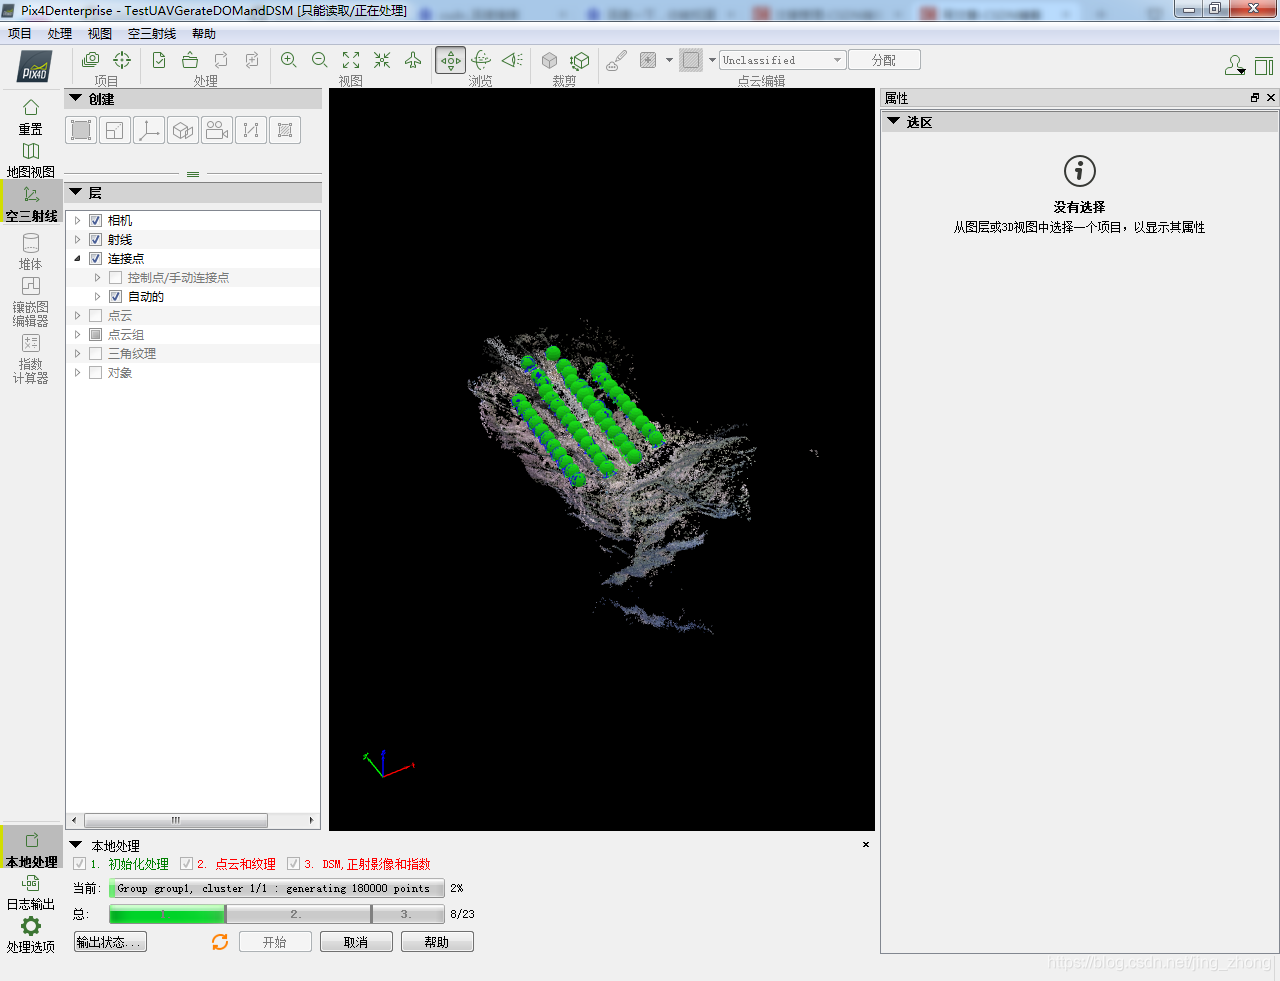
Task: Expand the 射线 tree node
Action: click(78, 240)
